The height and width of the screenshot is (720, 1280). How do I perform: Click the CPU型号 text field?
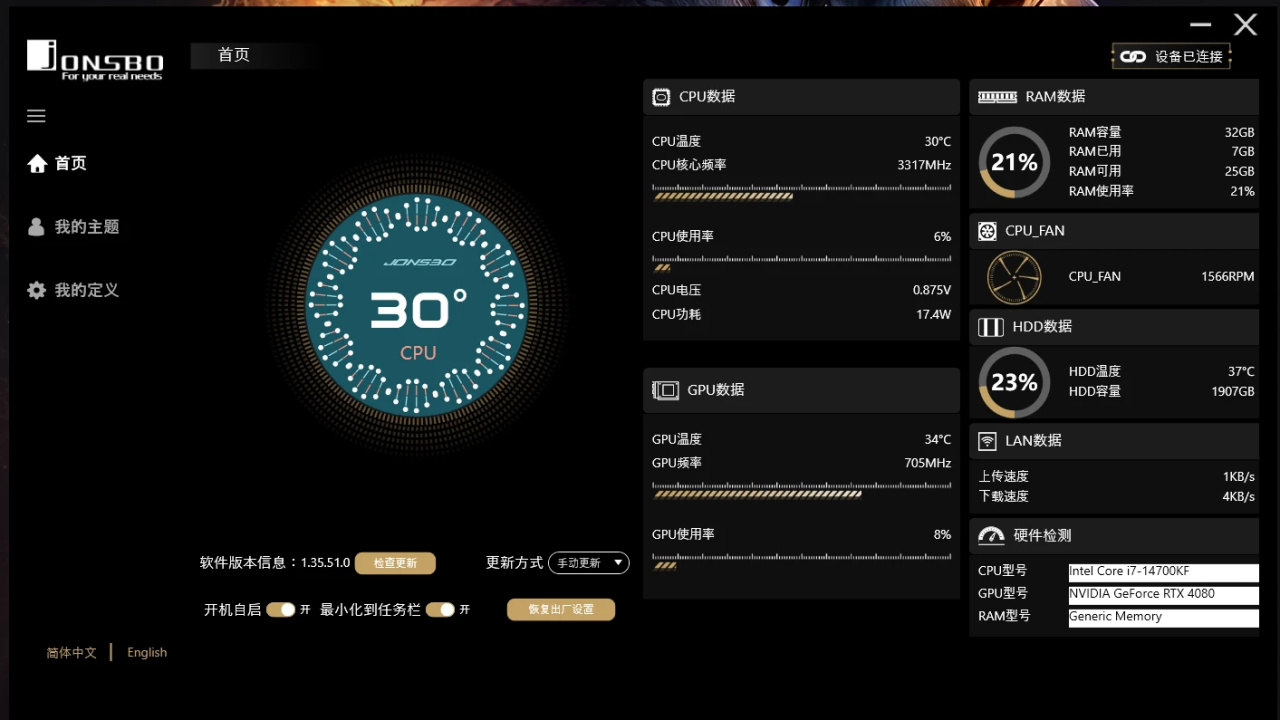click(x=1163, y=572)
